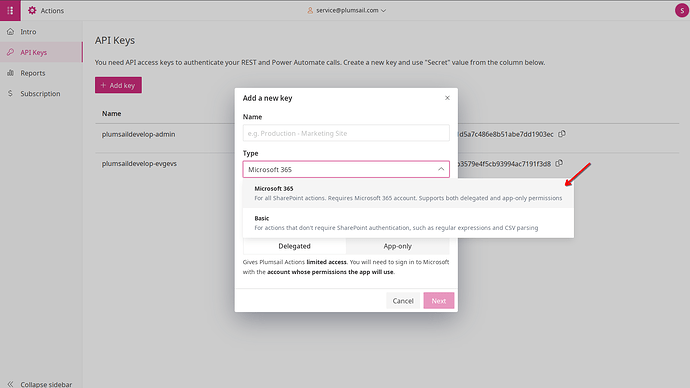690x388 pixels.
Task: Click the plumsaildevelop-admin key name
Action: [x=138, y=134]
